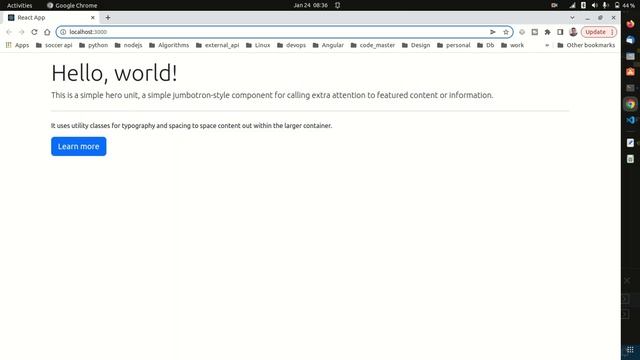Viewport: 640px width, 360px height.
Task: Click the Learn more button
Action: [x=79, y=146]
